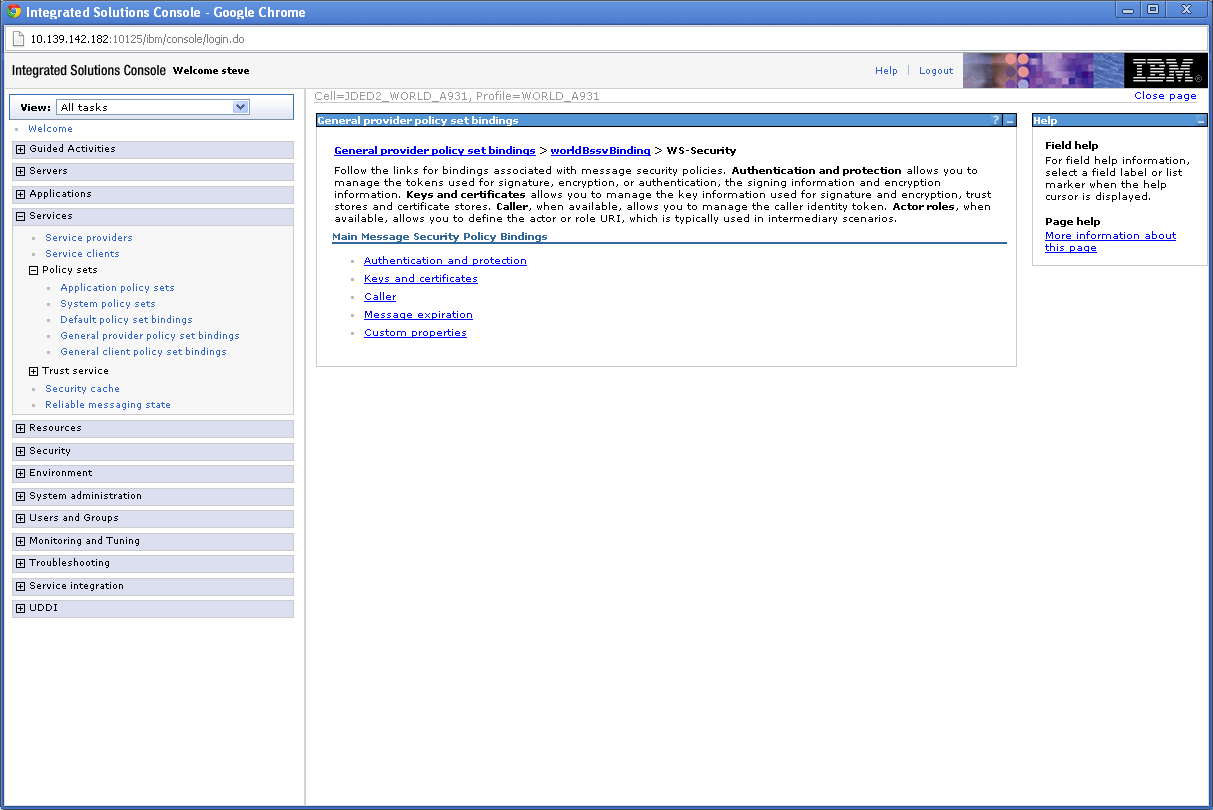Expand the Servers section
Image resolution: width=1213 pixels, height=810 pixels.
[20, 172]
